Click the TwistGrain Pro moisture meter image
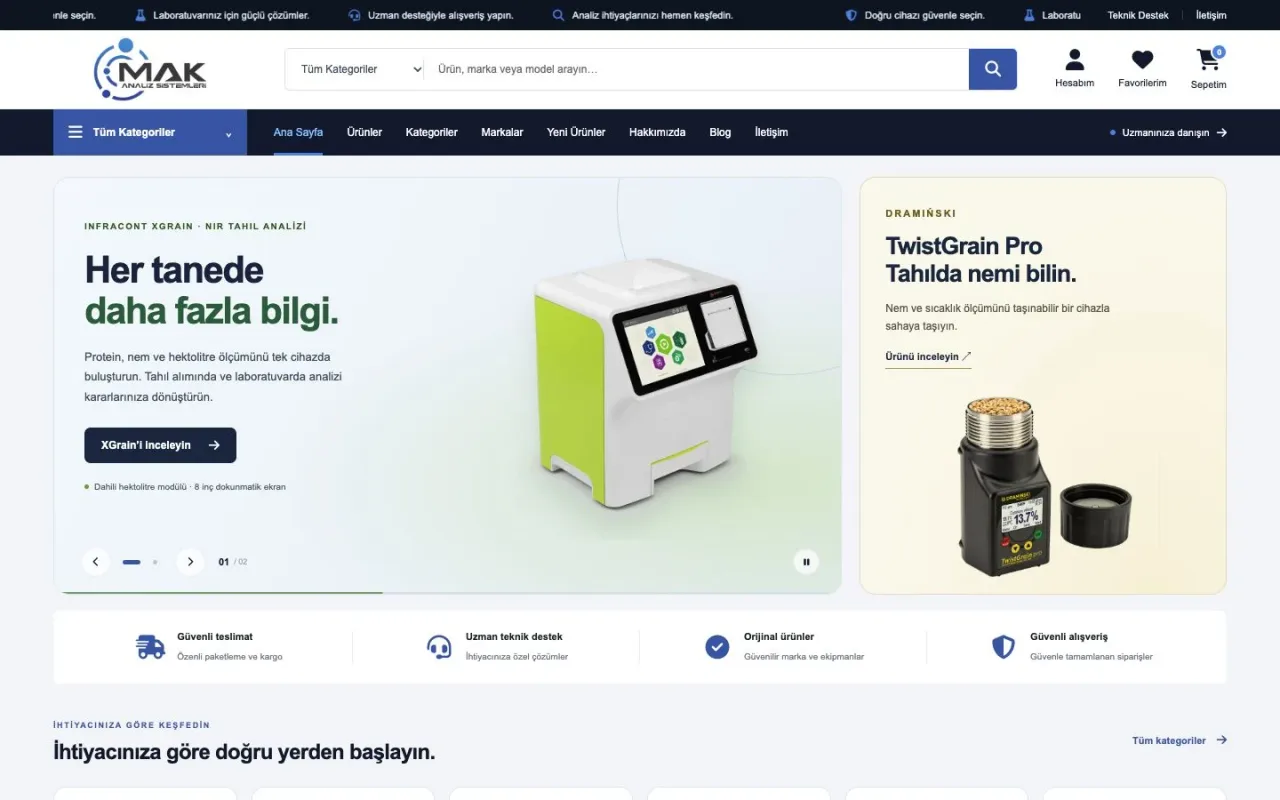Screen dimensions: 1280x800 [x=1043, y=485]
